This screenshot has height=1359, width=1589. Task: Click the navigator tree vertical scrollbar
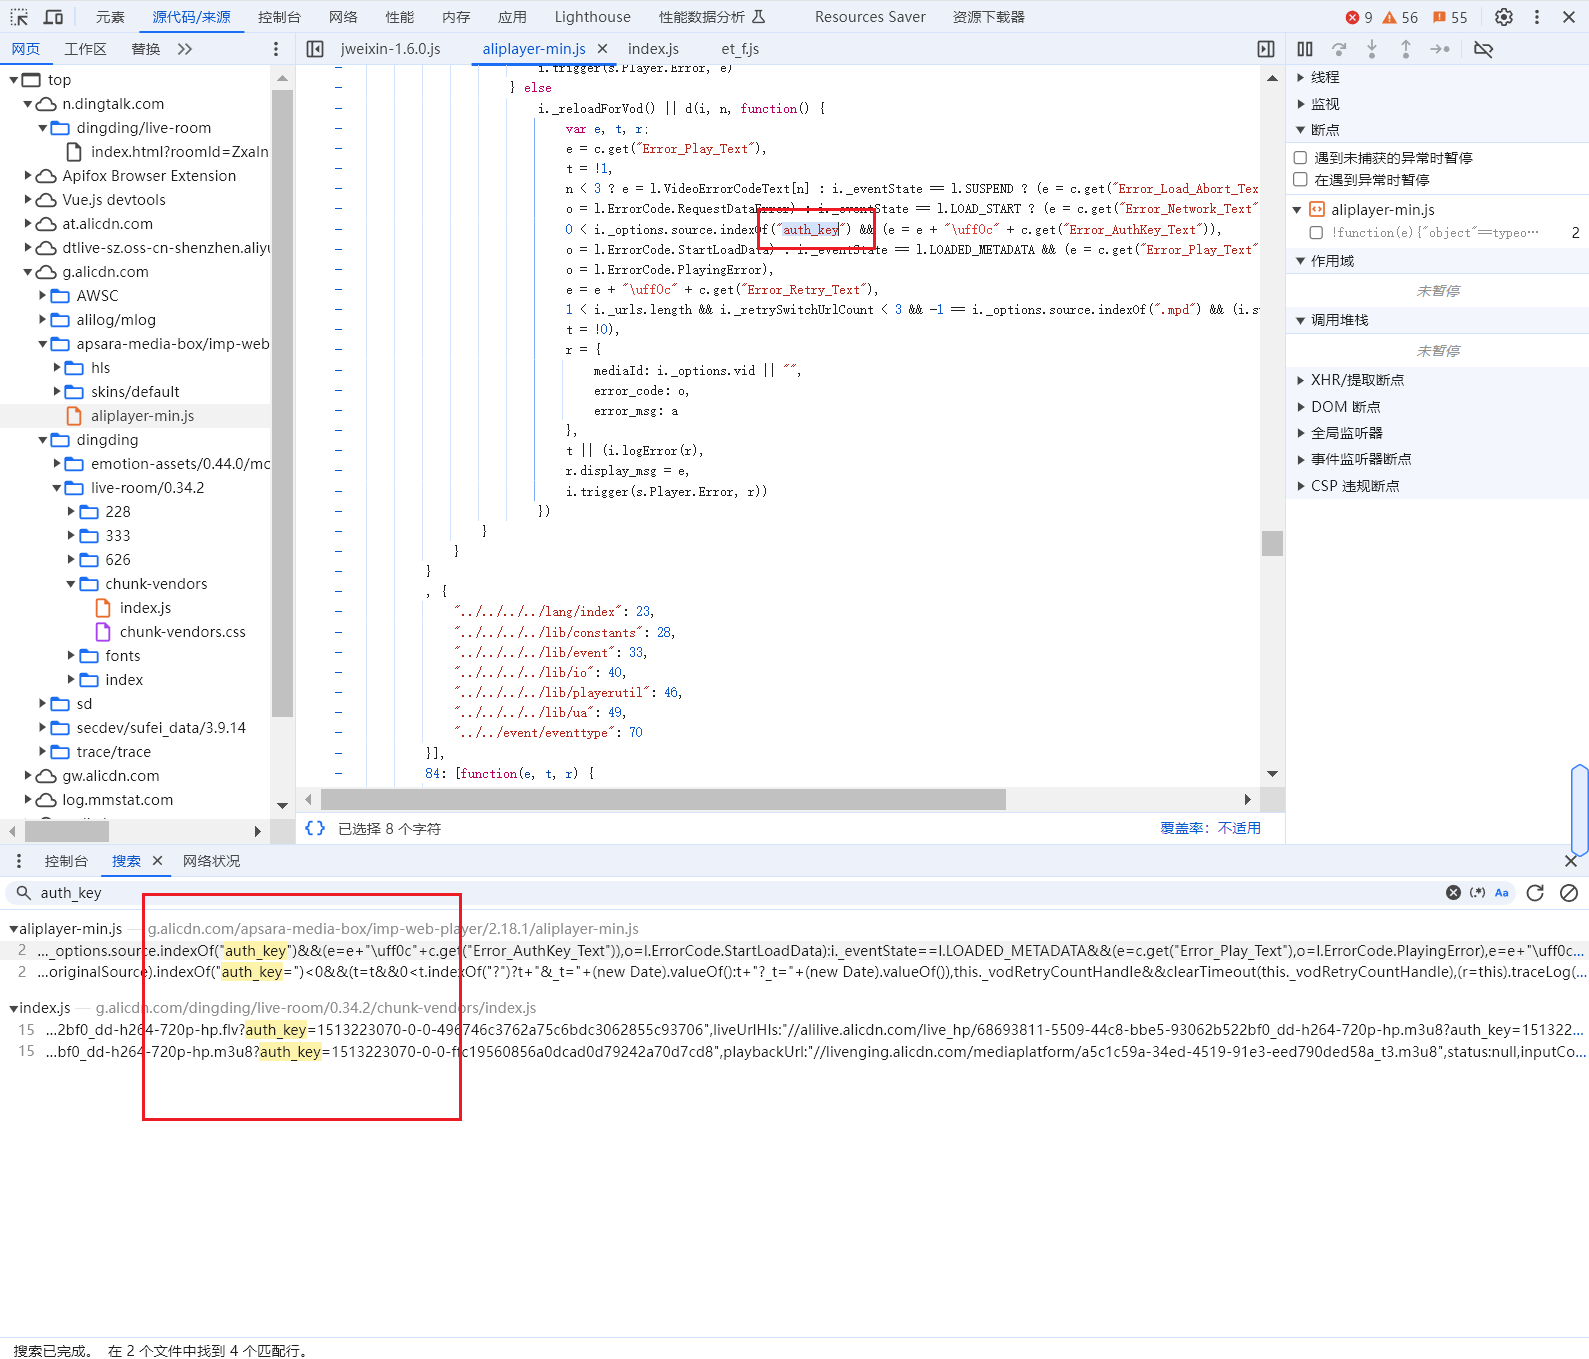pyautogui.click(x=282, y=403)
